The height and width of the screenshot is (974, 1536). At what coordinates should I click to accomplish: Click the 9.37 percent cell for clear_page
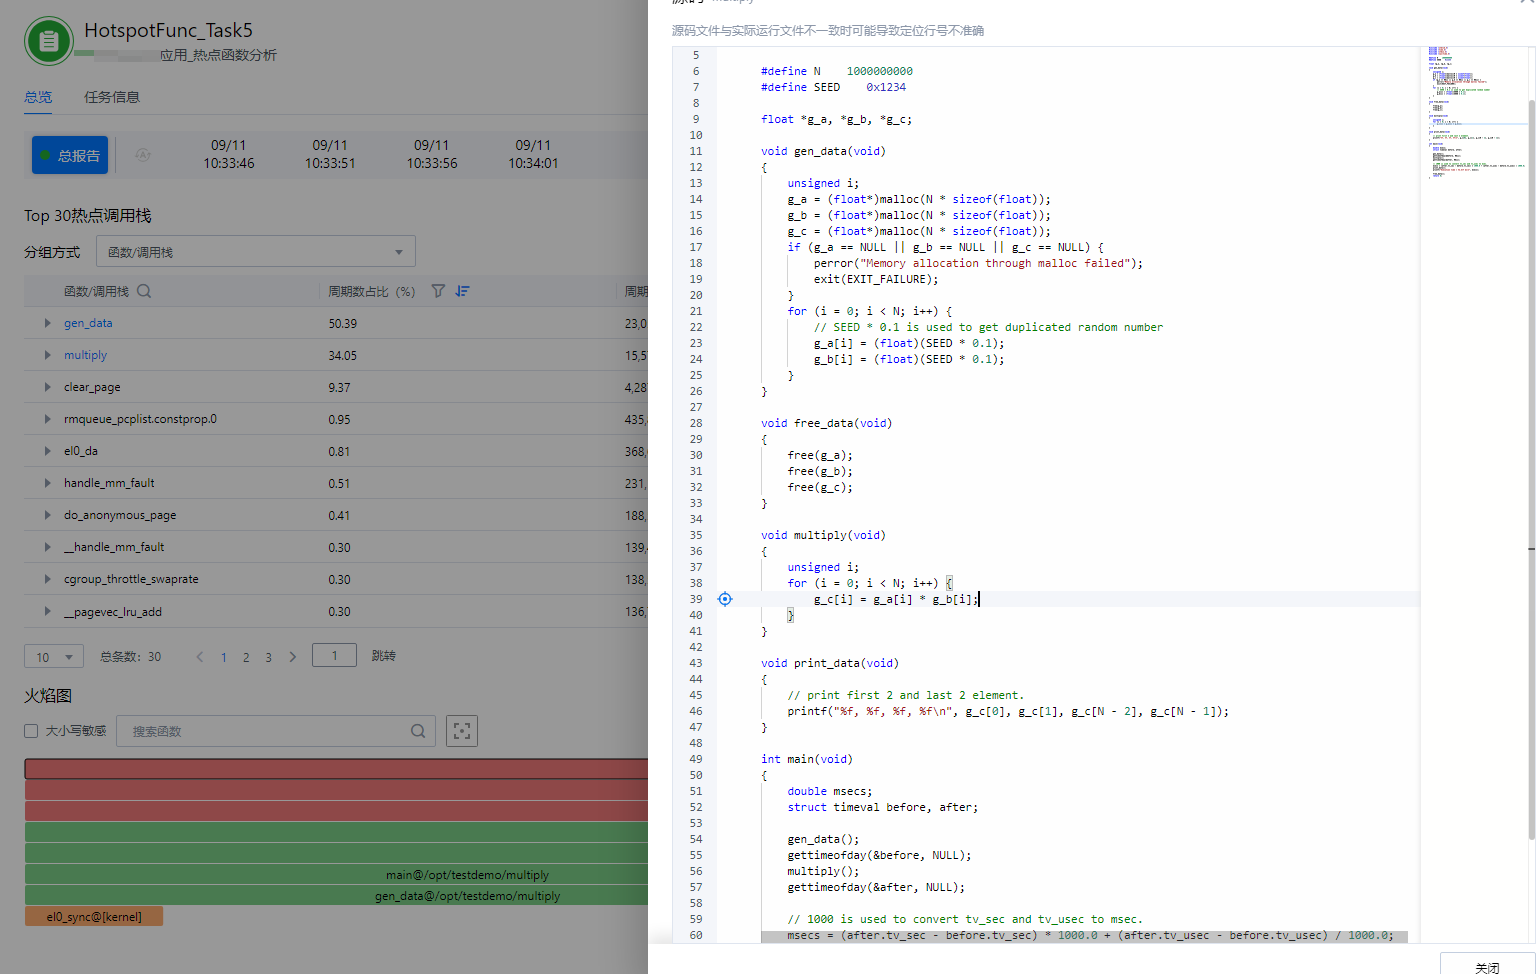tap(339, 387)
